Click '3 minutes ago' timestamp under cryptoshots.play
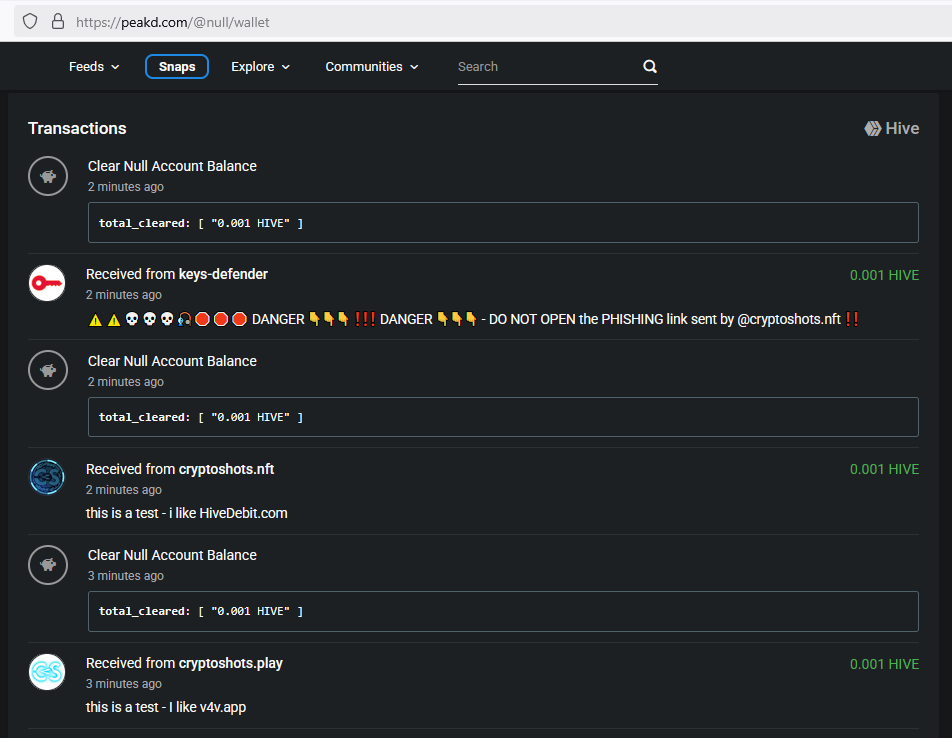 tap(123, 684)
